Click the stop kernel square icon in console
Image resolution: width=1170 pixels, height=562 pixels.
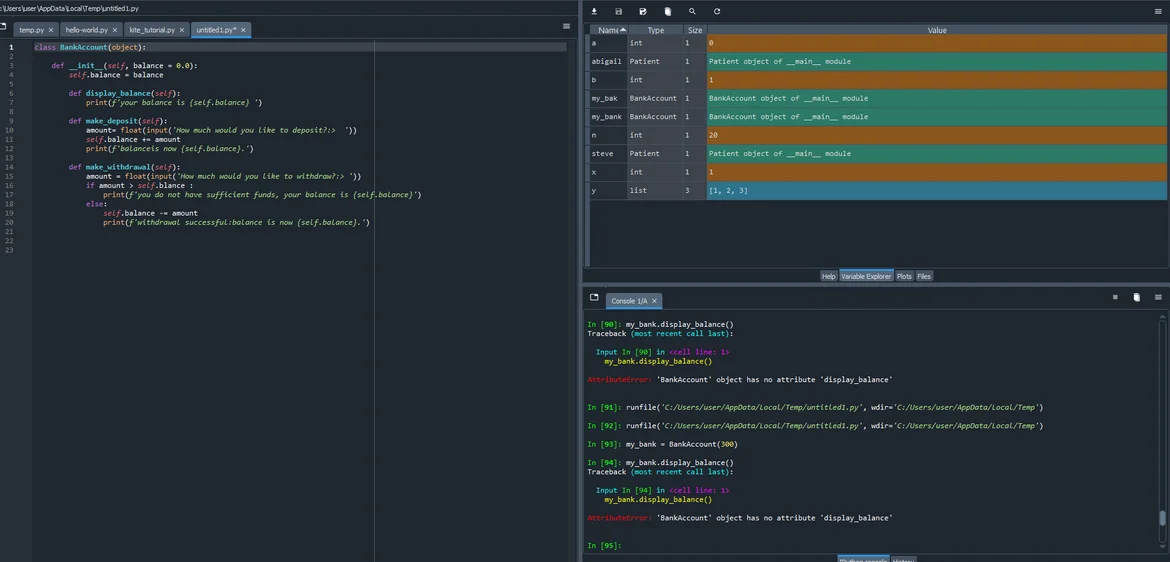[x=1115, y=297]
